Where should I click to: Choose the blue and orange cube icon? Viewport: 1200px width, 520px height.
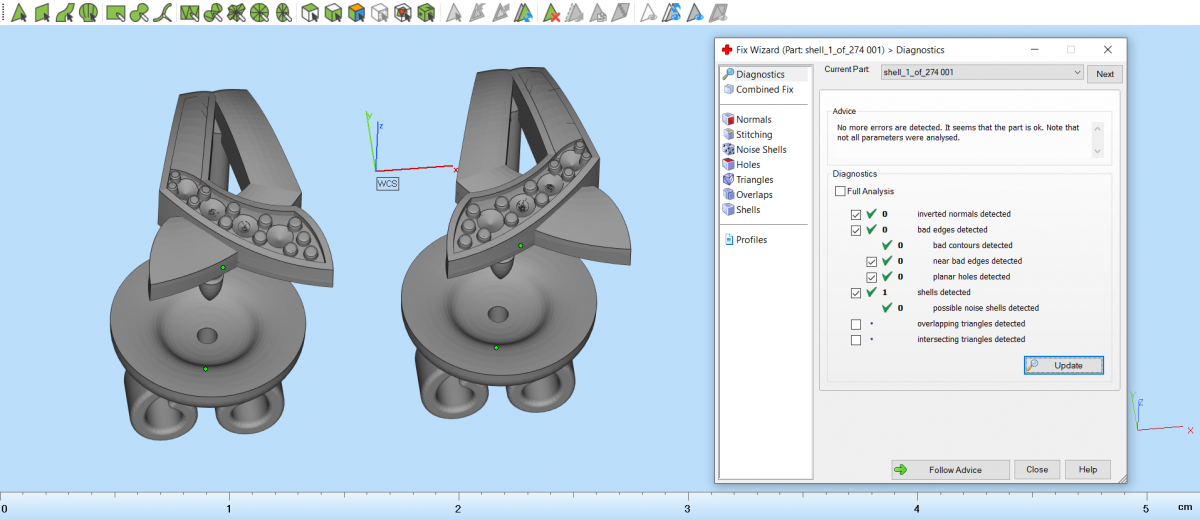356,13
